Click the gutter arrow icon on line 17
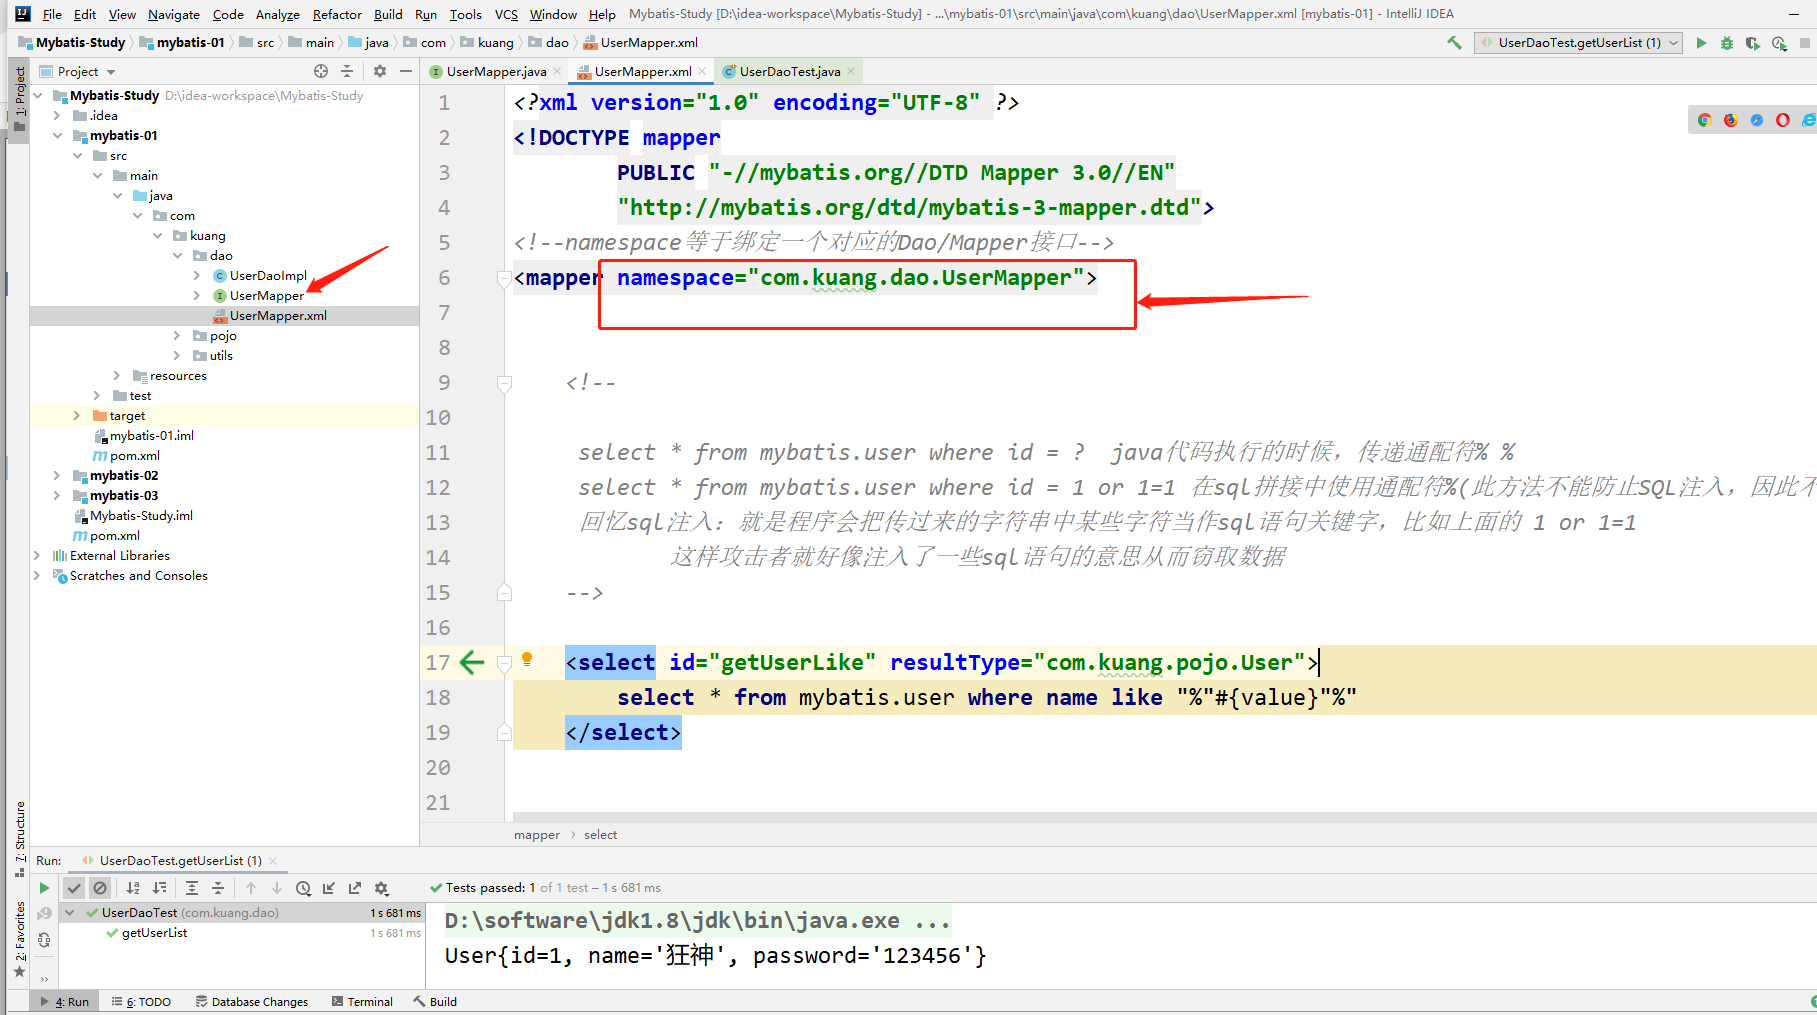 472,662
